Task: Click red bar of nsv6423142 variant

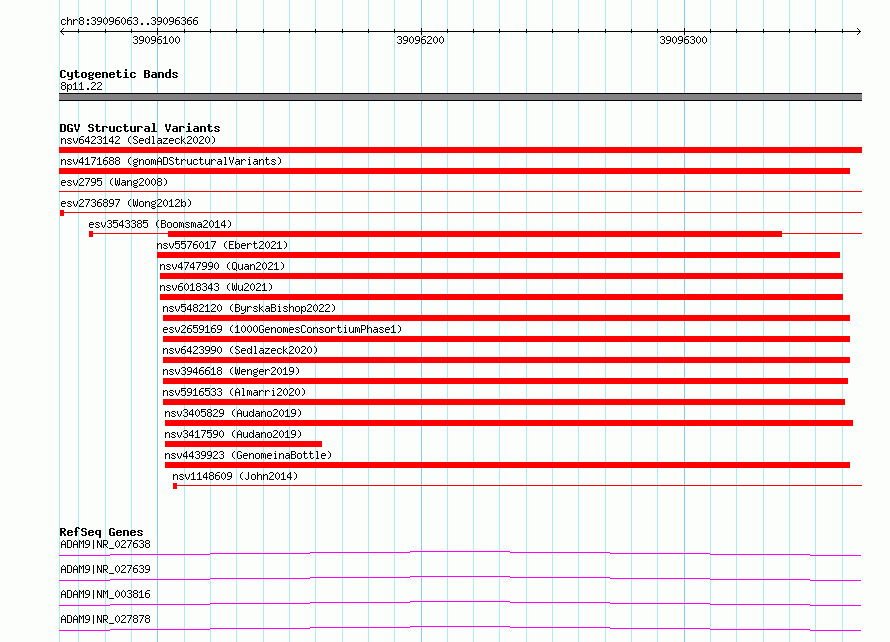Action: pos(460,150)
